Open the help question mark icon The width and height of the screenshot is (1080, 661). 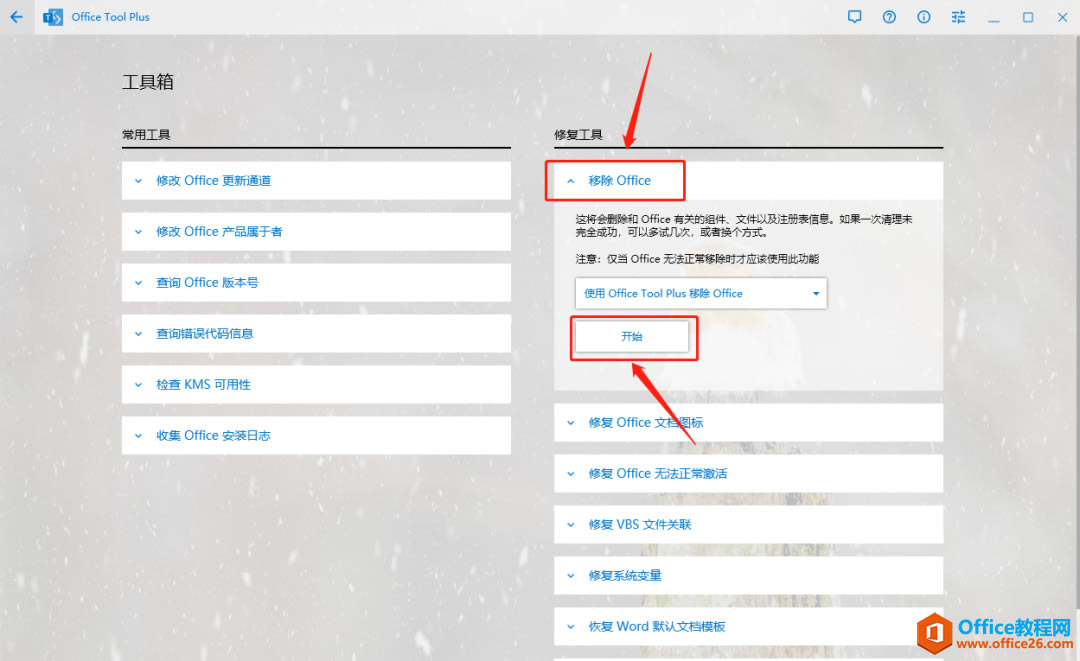pos(889,17)
